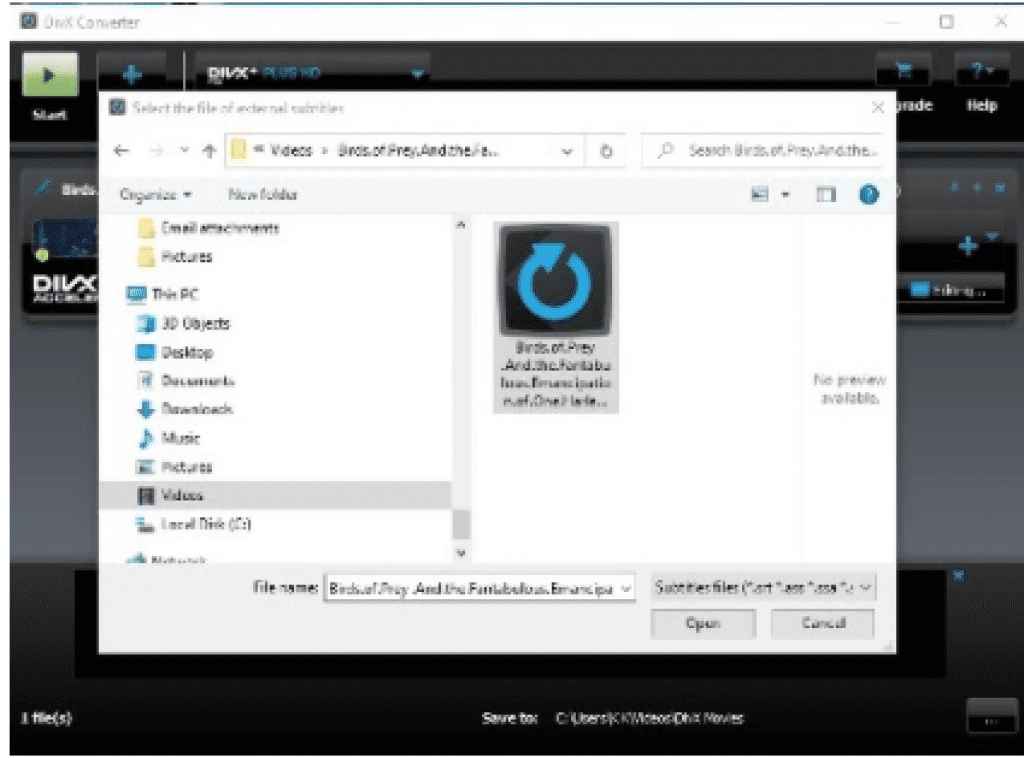This screenshot has height=758, width=1024.
Task: Toggle the preview pane
Action: (x=826, y=194)
